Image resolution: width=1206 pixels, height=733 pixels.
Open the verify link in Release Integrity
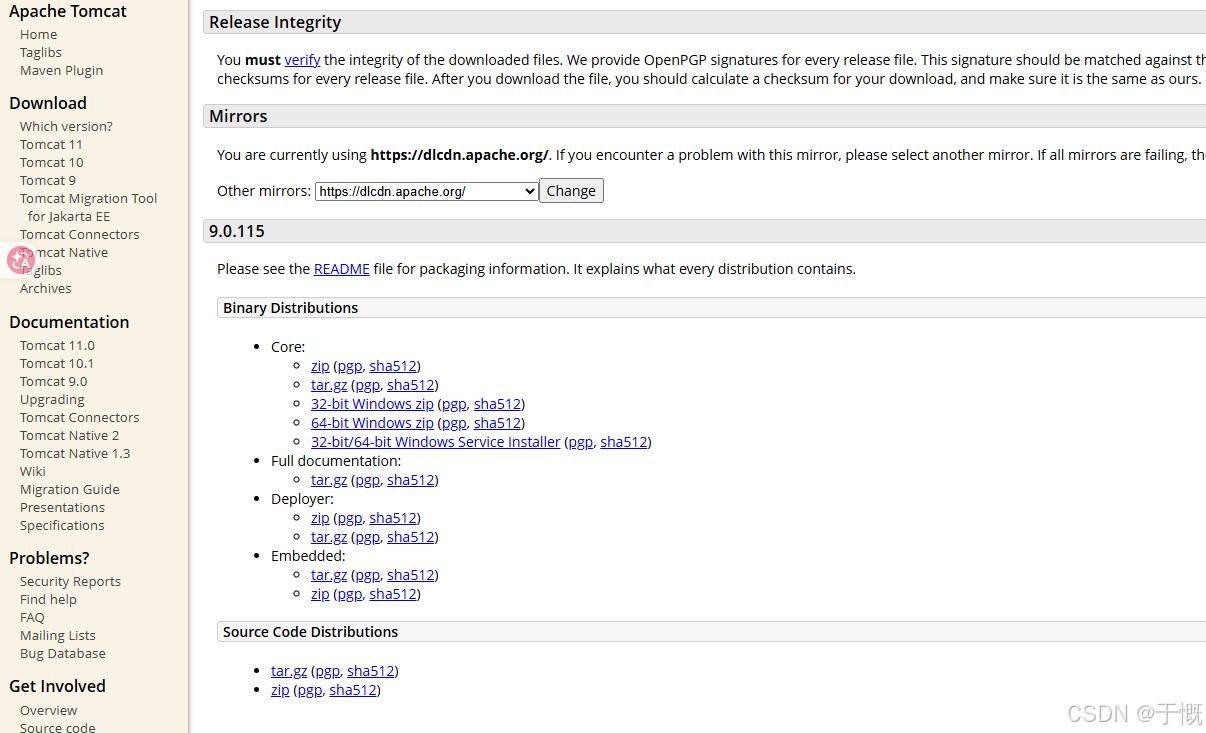pos(302,60)
